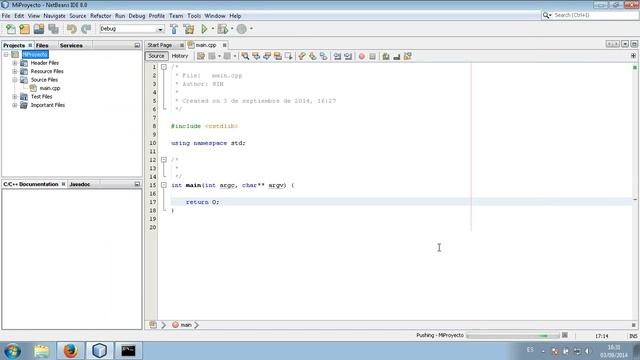Viewport: 640px width, 360px height.
Task: Click the Find Previous Occurrence icon
Action: coord(256,56)
